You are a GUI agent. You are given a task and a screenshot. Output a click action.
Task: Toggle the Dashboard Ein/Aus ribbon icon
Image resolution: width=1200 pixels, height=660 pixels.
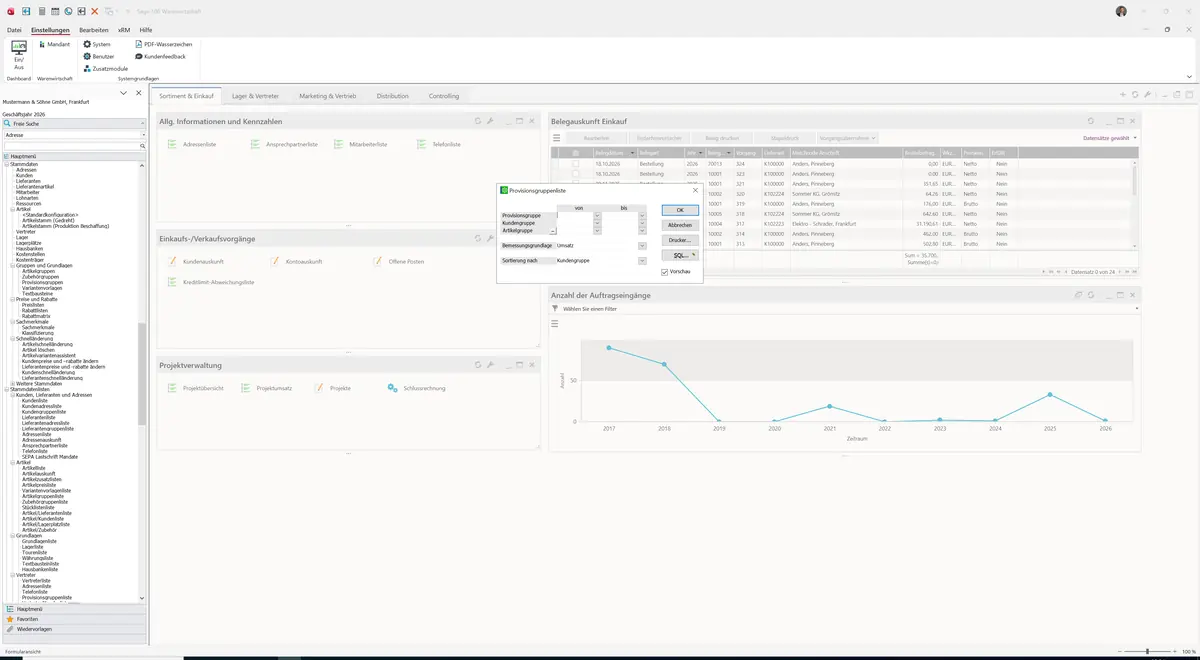coord(18,54)
